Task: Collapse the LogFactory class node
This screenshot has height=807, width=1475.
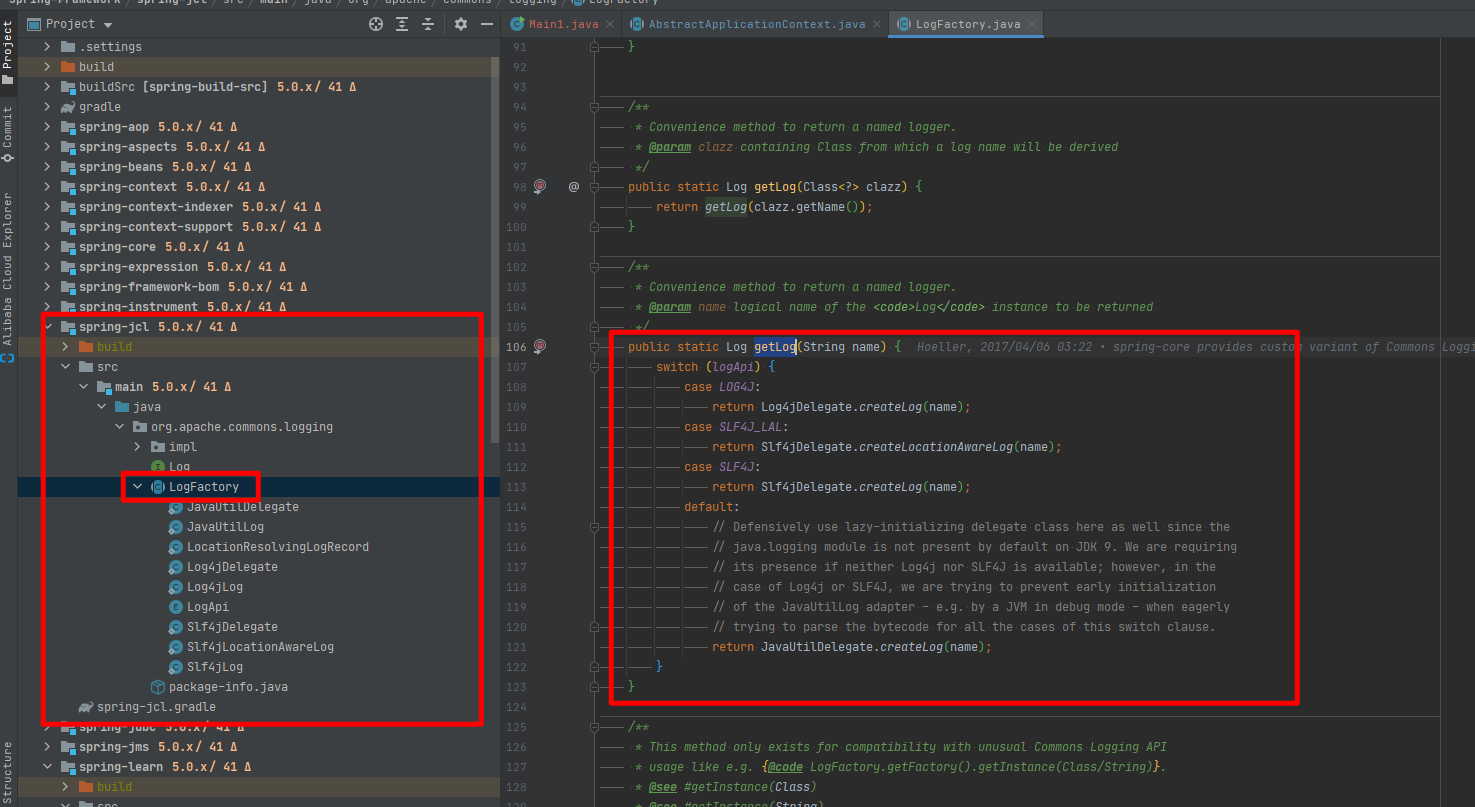Action: (x=138, y=487)
